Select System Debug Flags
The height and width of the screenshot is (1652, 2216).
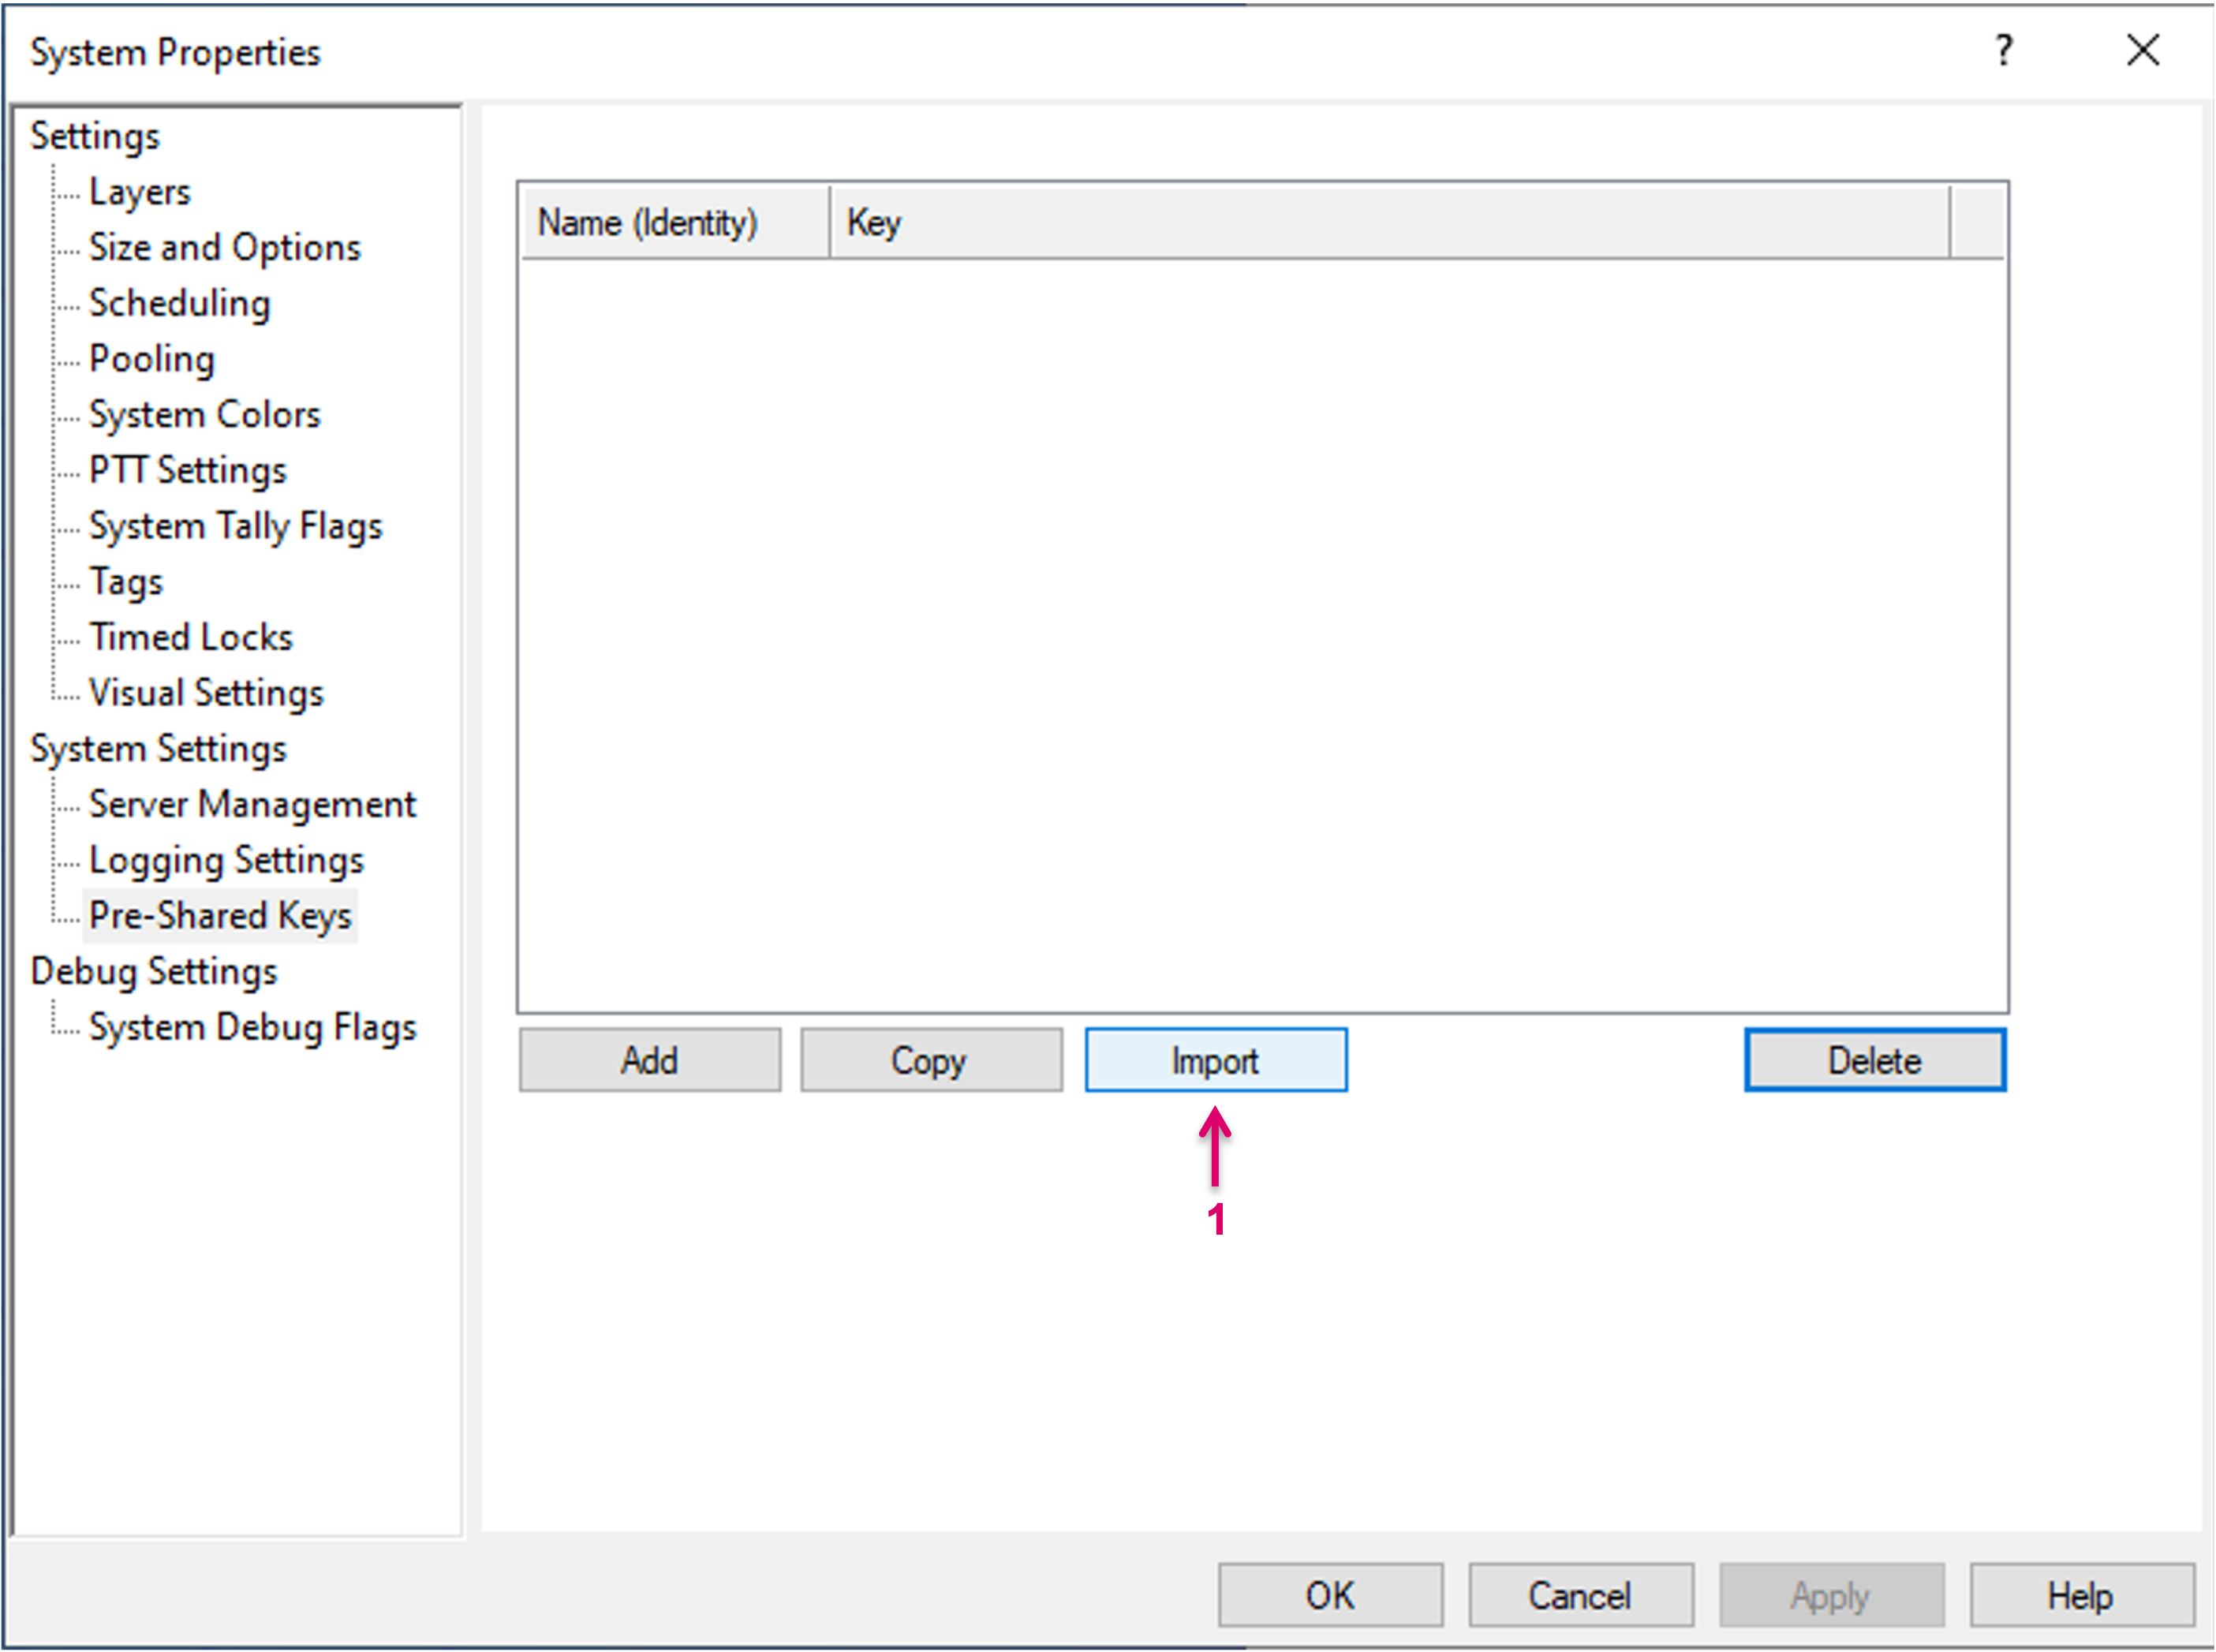tap(252, 1028)
